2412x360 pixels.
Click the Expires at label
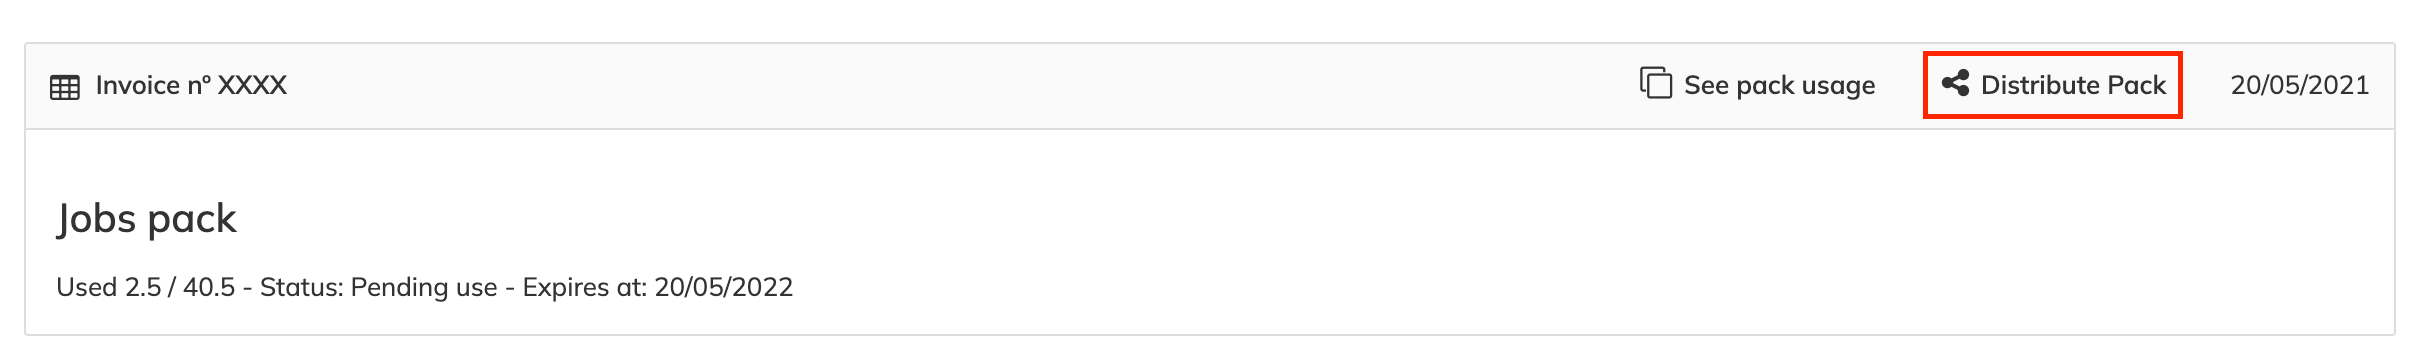pos(585,288)
